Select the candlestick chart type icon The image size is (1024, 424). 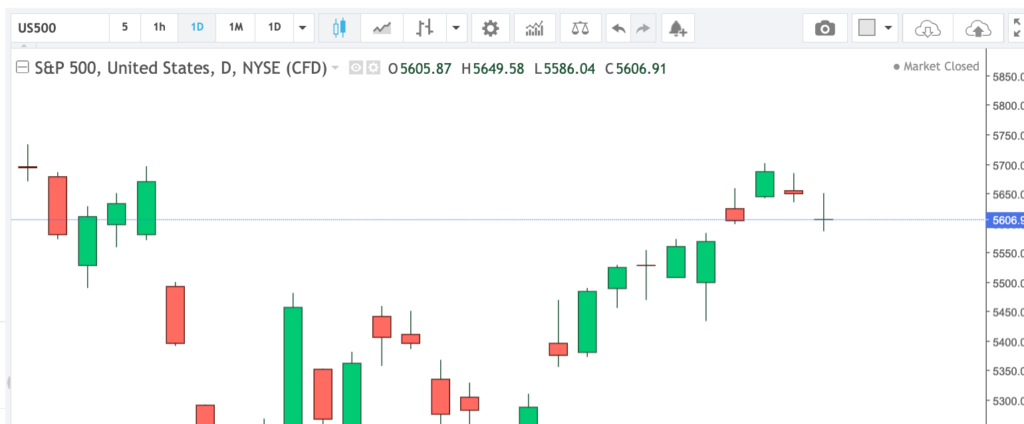(x=339, y=28)
